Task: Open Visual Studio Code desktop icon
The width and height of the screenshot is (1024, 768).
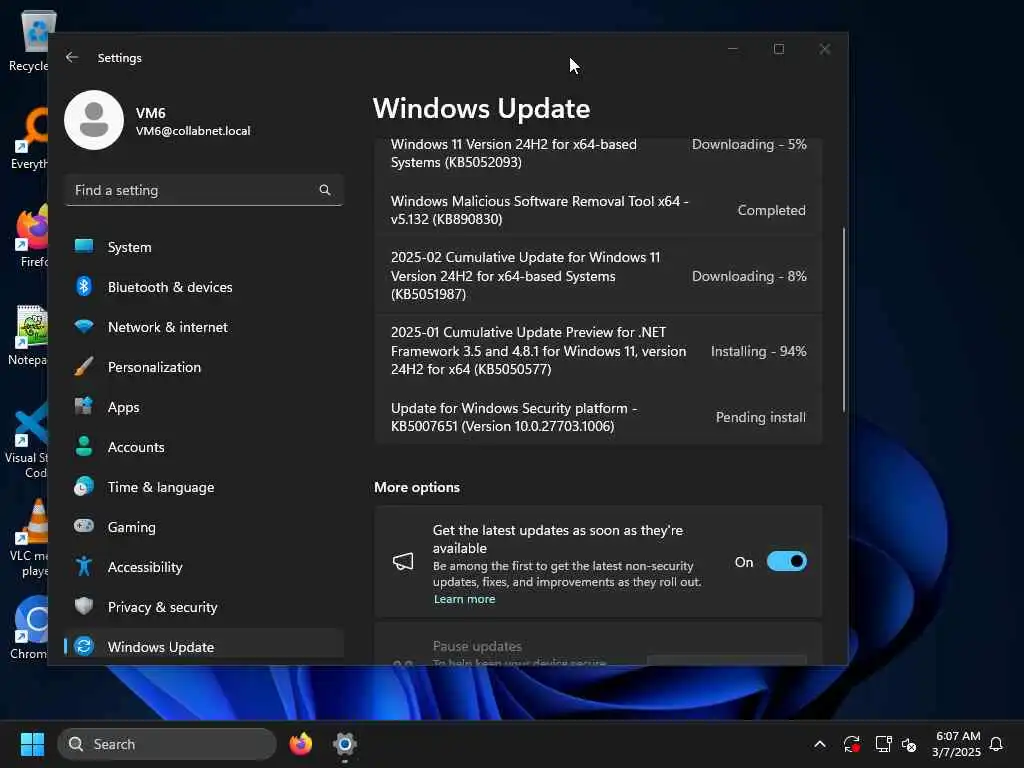Action: [x=27, y=441]
